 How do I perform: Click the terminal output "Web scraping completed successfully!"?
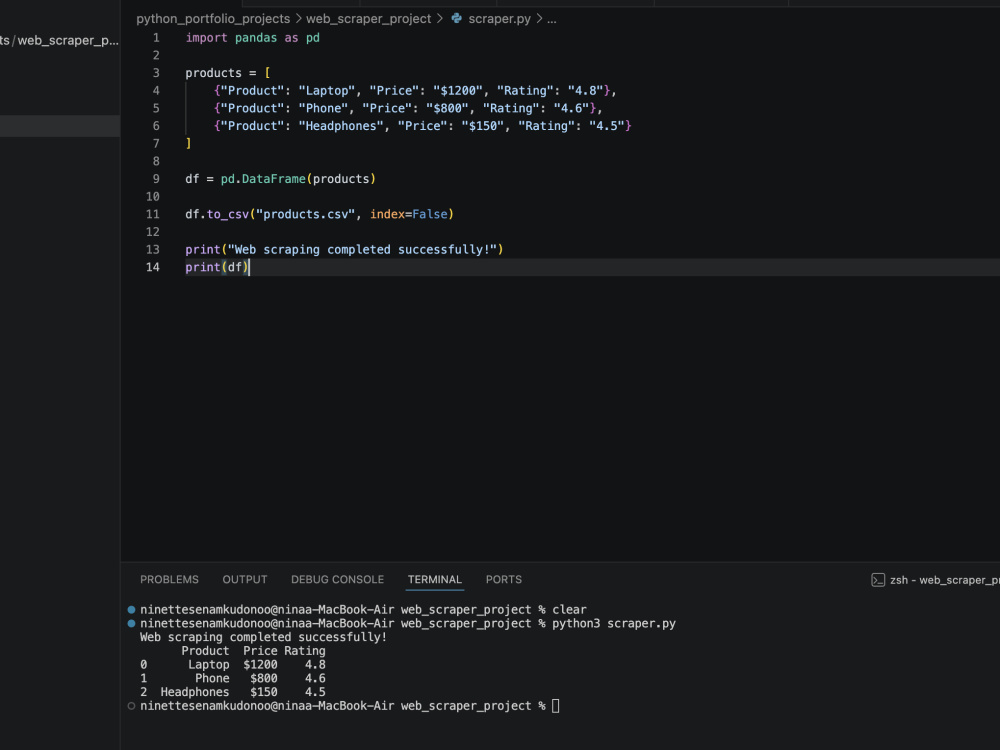(263, 637)
